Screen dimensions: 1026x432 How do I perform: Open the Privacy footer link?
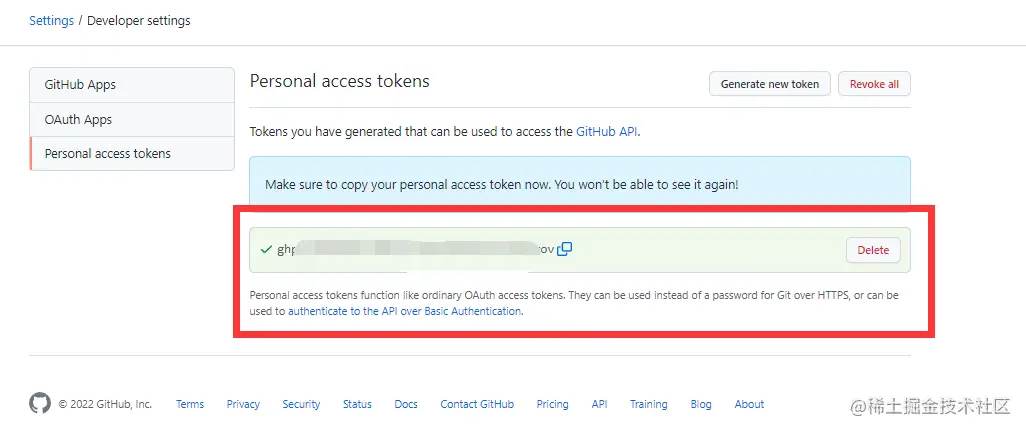243,404
